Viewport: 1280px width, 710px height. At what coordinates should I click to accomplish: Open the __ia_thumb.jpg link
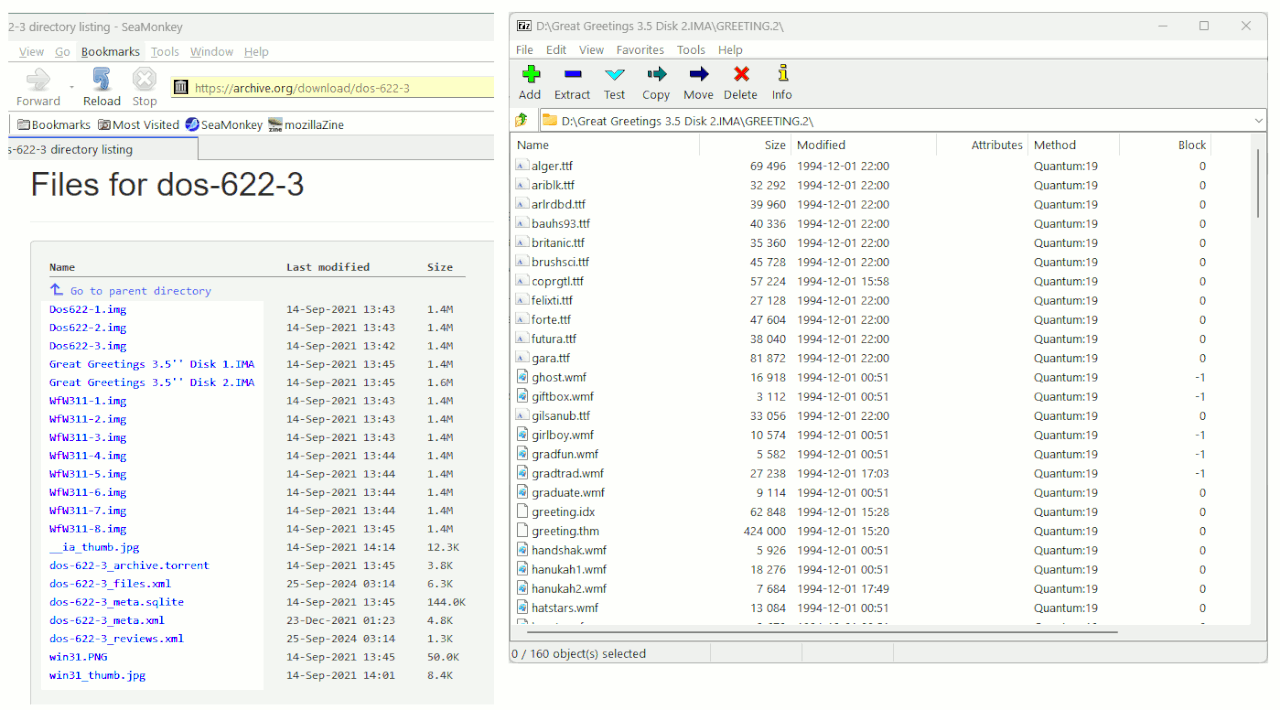tap(94, 547)
